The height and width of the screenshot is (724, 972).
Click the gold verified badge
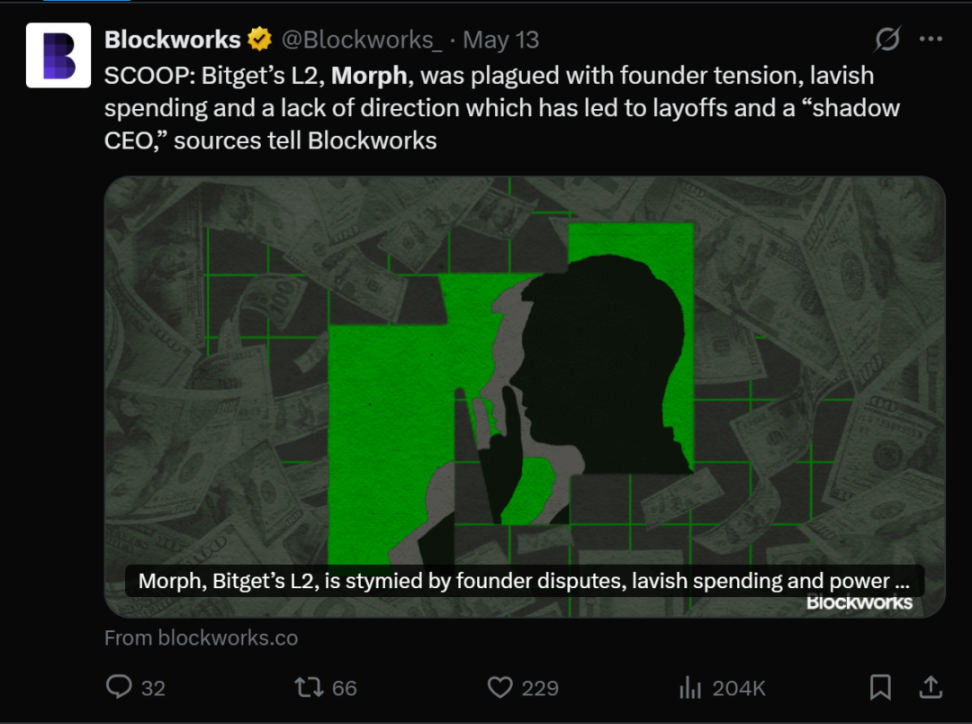click(x=259, y=39)
